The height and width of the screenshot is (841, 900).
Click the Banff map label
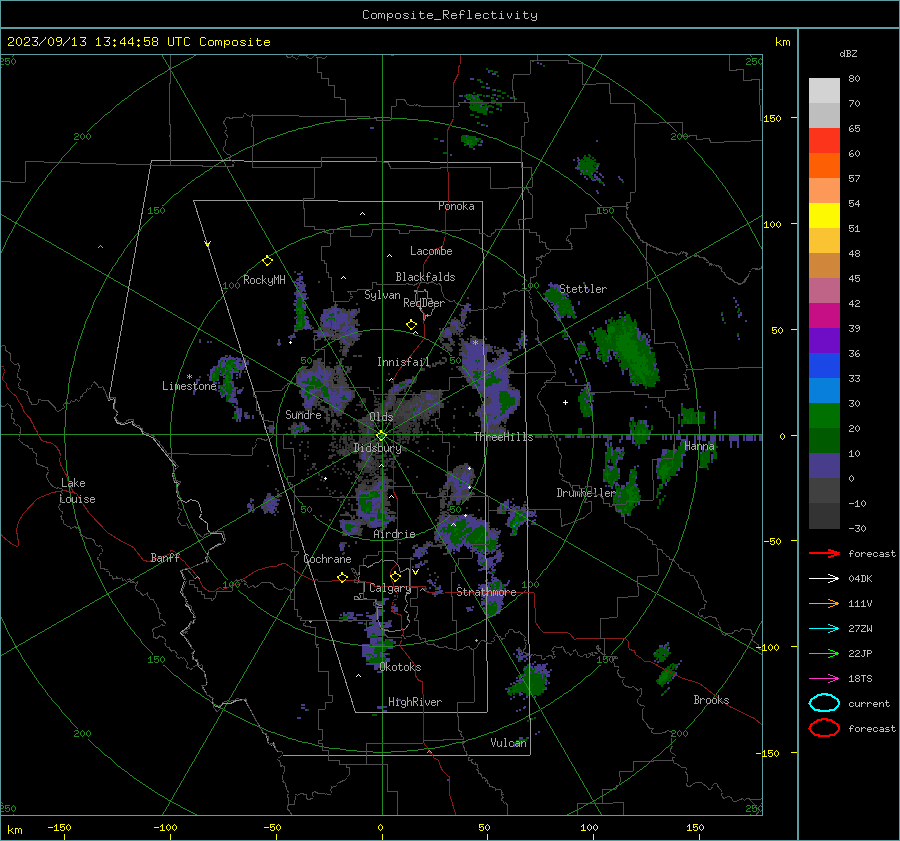tap(165, 557)
